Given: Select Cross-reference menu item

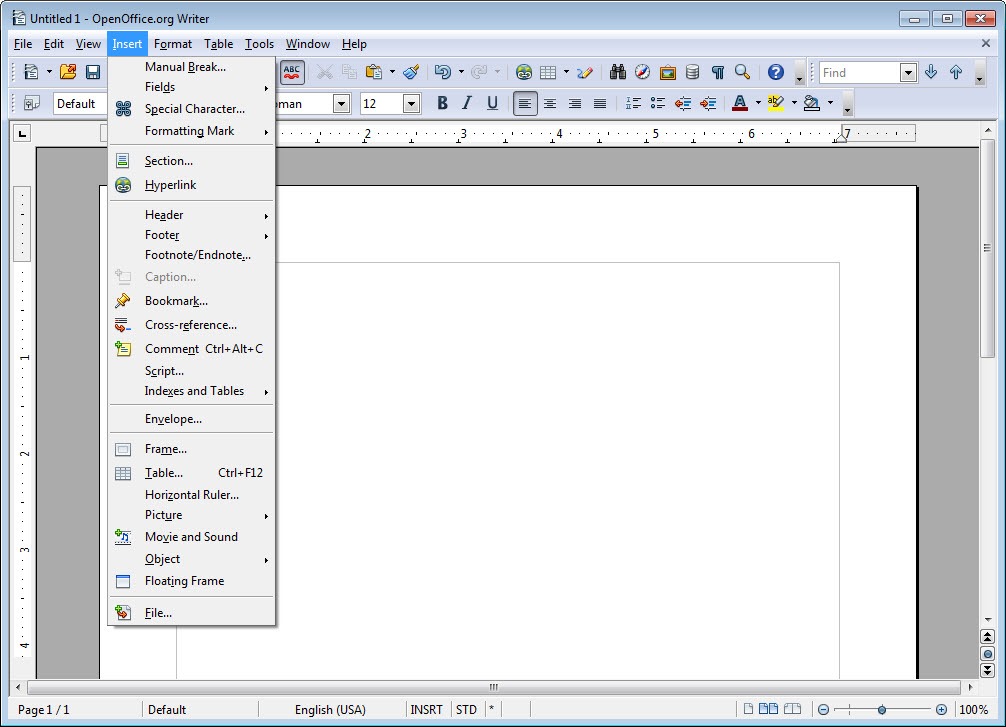Looking at the screenshot, I should [x=192, y=325].
